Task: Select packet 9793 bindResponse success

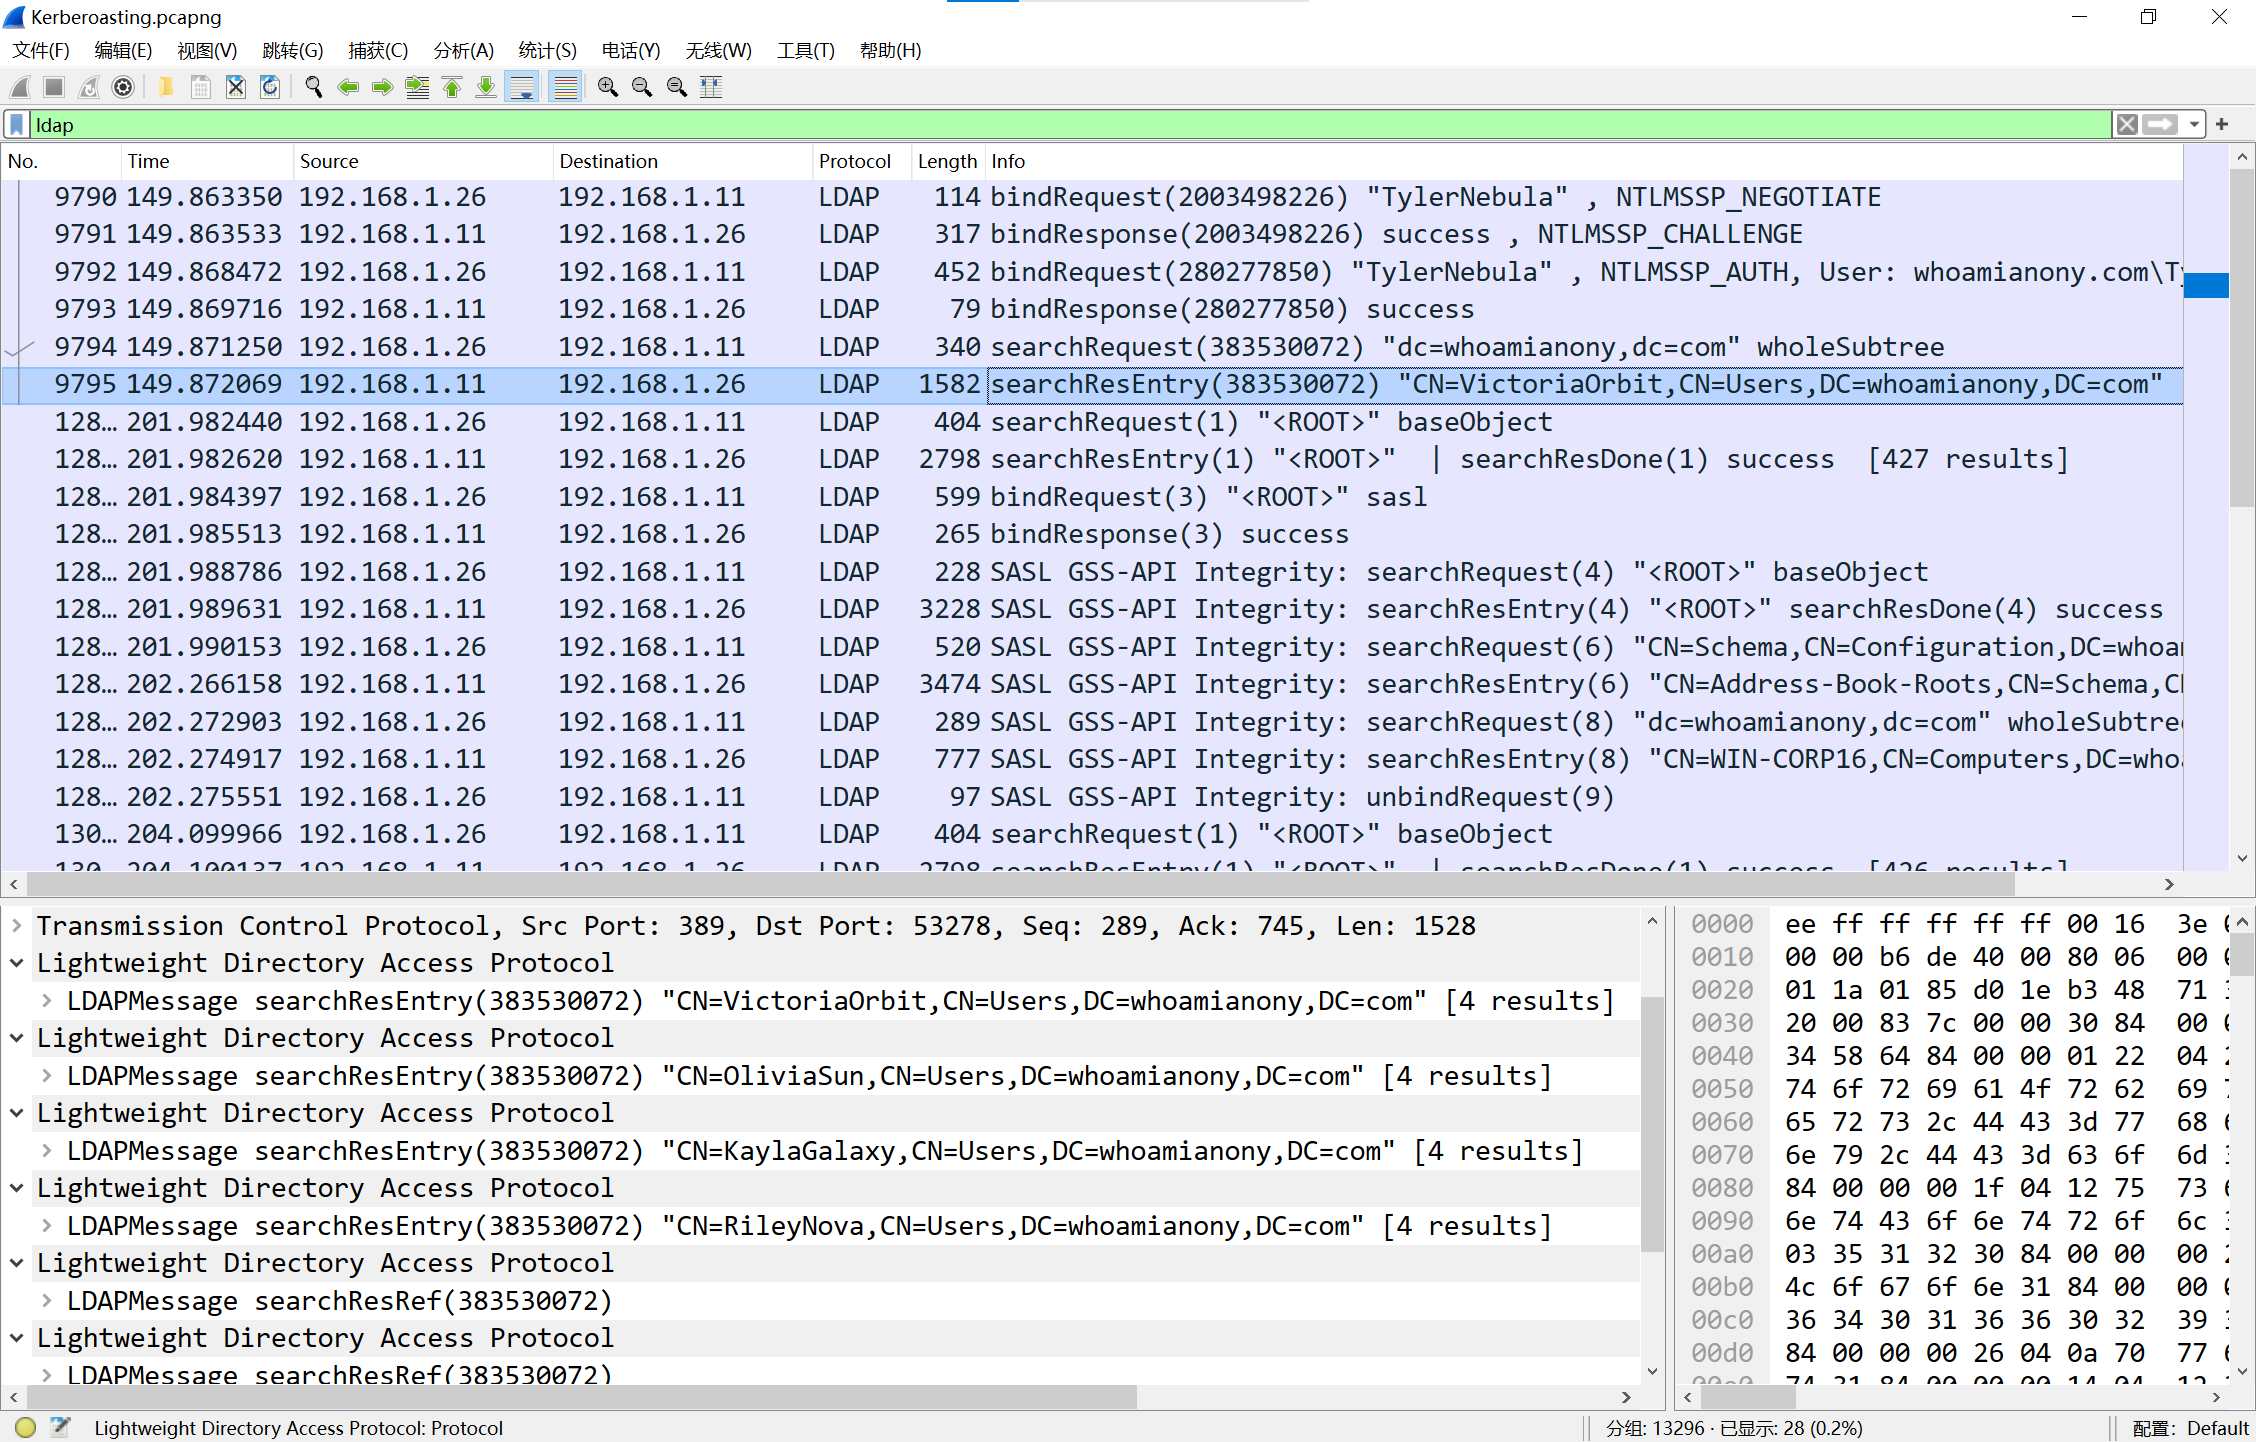Action: point(1092,309)
